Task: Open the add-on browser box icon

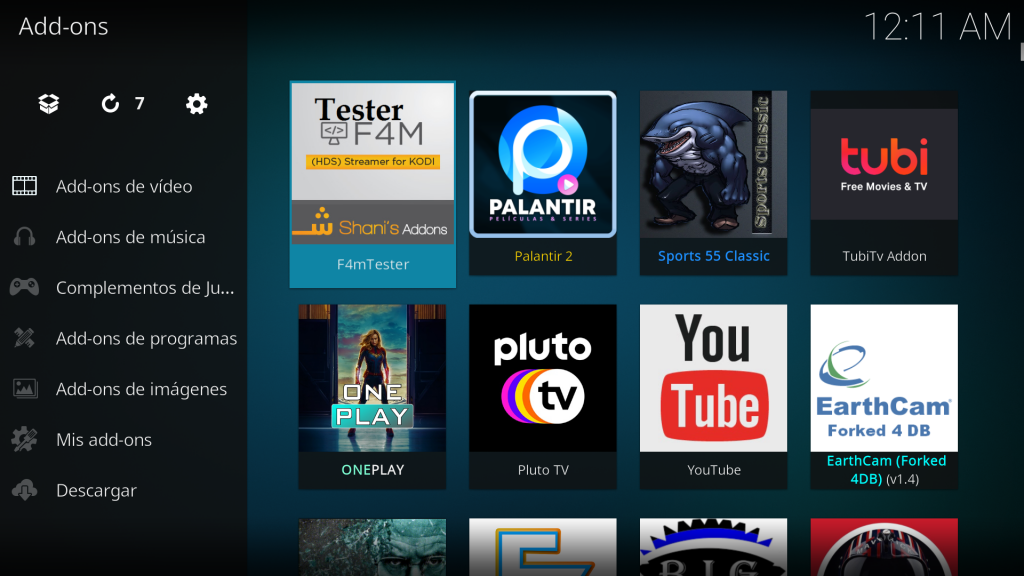Action: click(49, 104)
